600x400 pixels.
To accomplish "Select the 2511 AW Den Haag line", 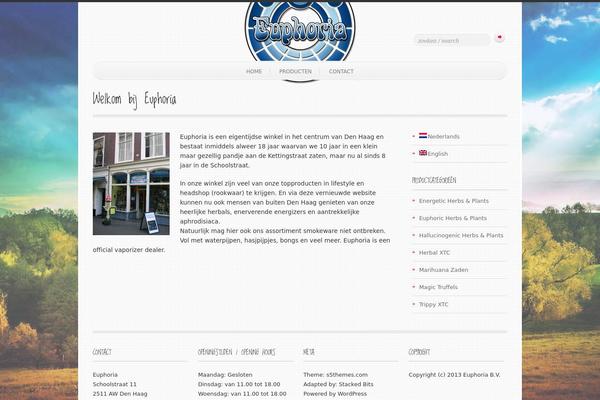I will [120, 394].
